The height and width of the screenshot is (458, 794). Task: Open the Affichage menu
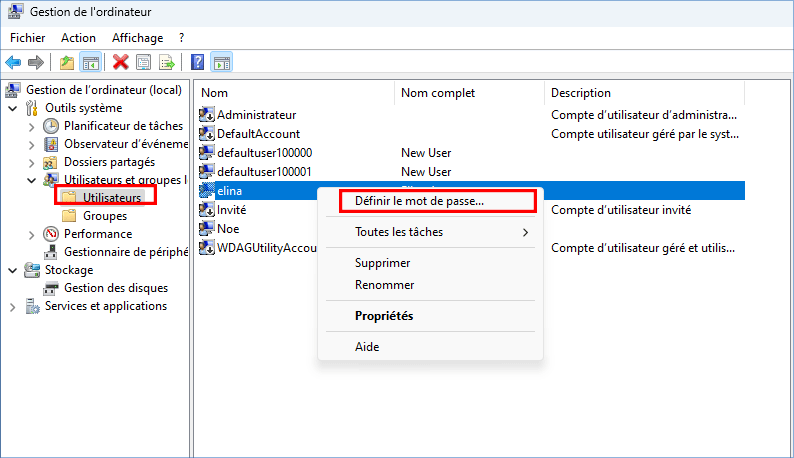point(138,38)
